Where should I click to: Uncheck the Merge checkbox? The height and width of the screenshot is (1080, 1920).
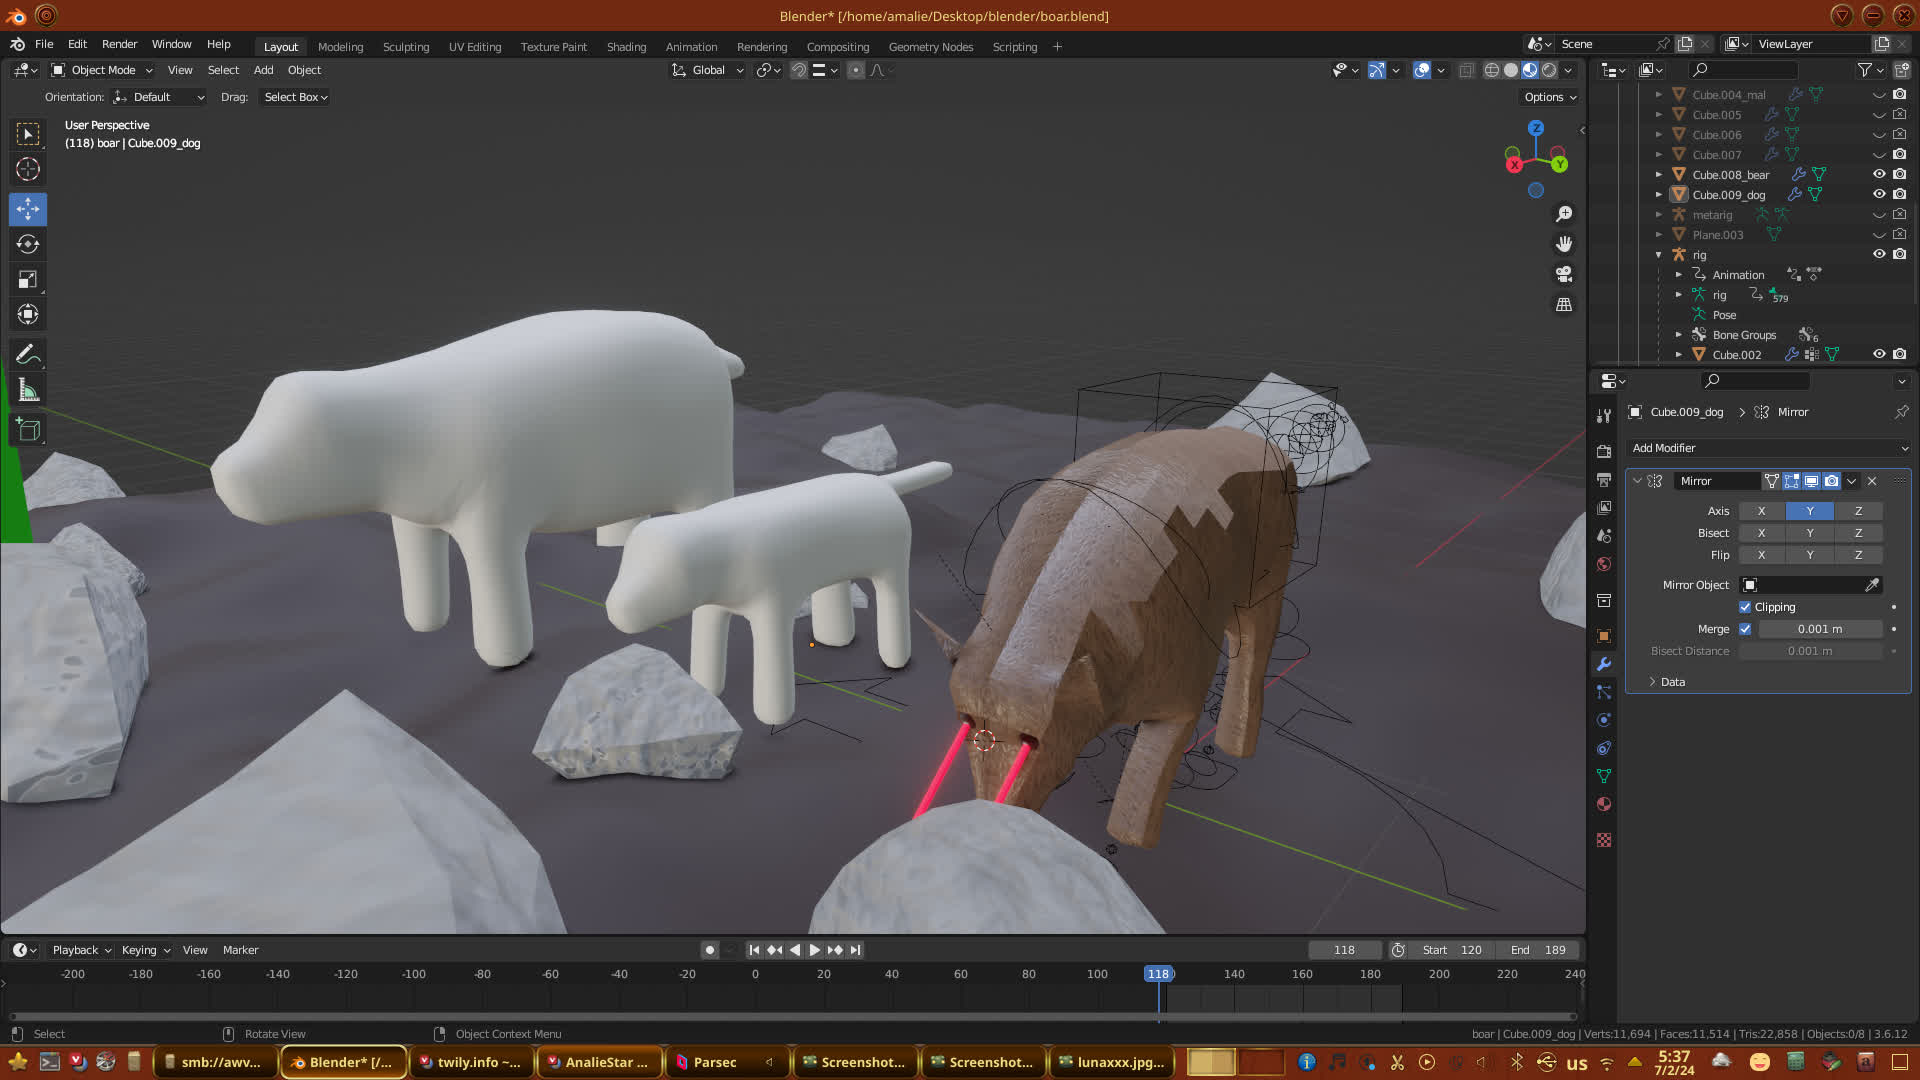click(x=1745, y=629)
